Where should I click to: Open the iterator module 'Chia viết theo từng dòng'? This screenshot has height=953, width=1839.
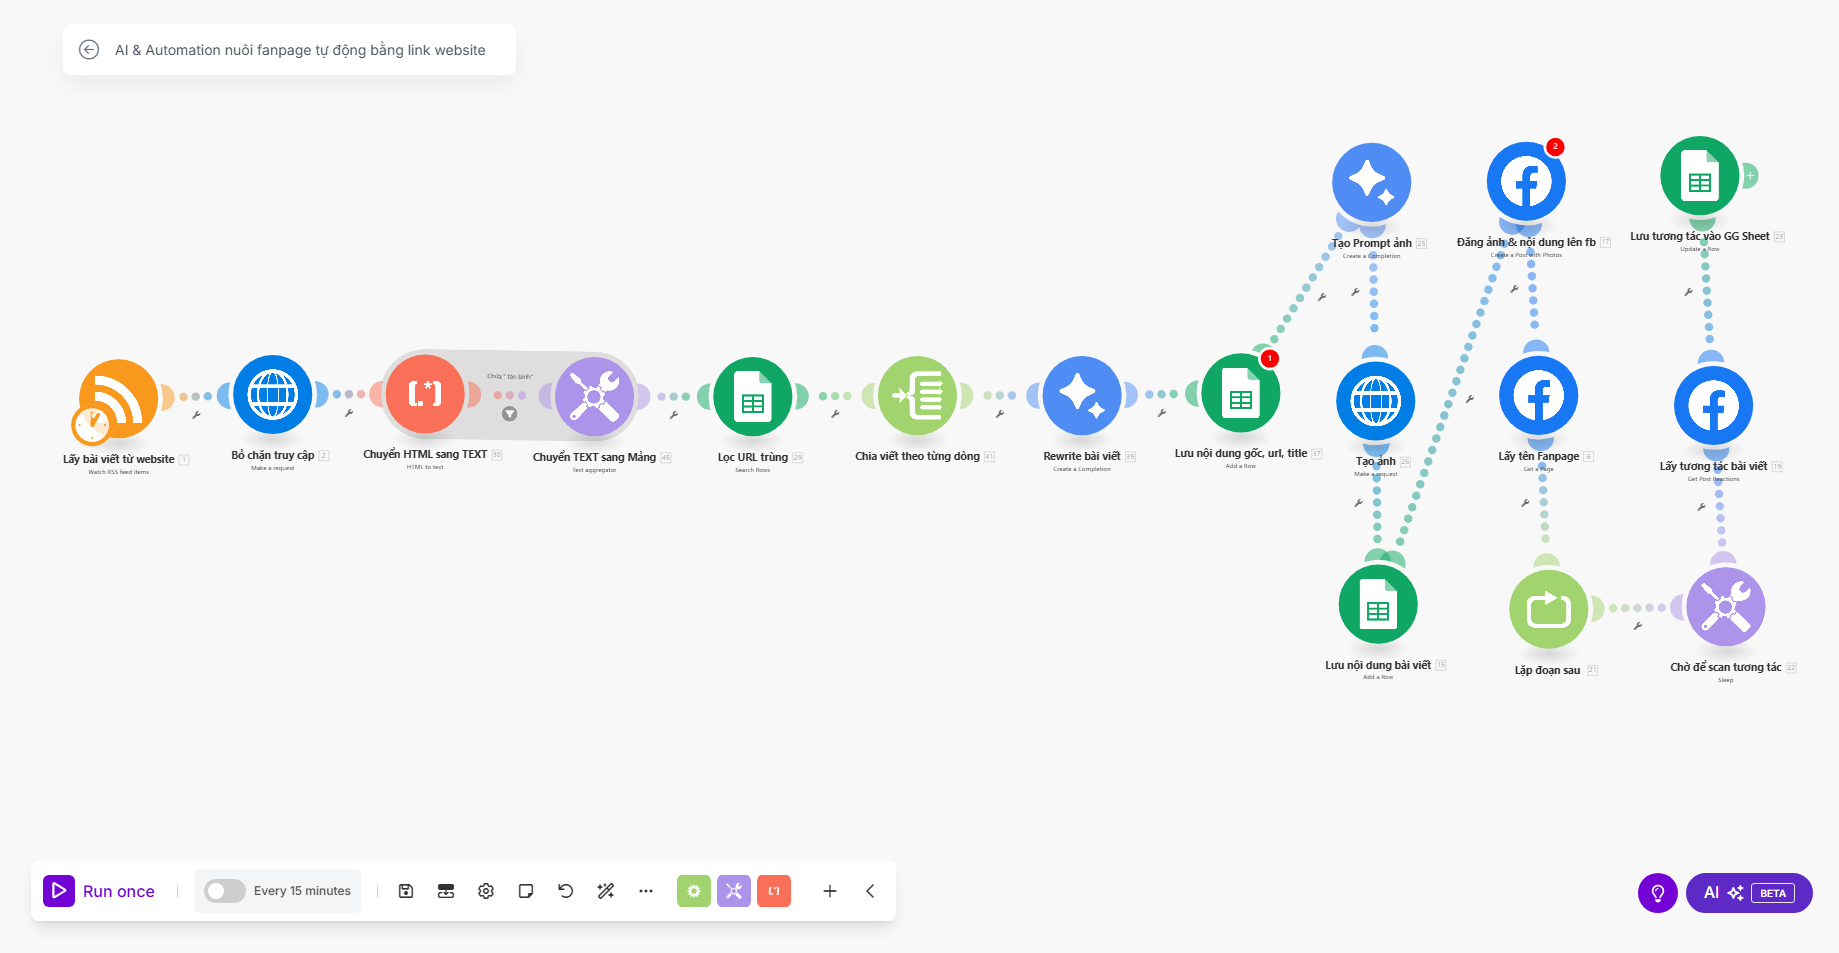(x=918, y=395)
